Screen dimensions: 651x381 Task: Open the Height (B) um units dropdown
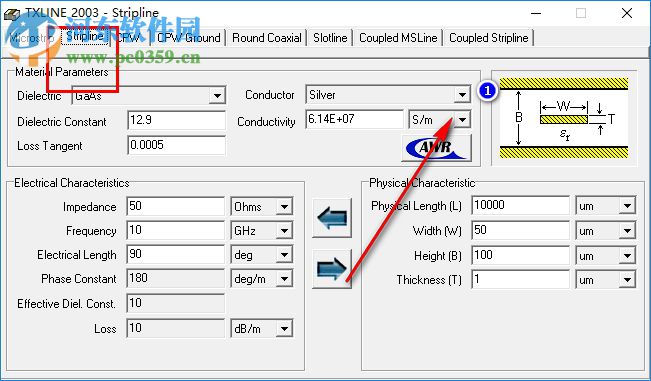tap(627, 256)
